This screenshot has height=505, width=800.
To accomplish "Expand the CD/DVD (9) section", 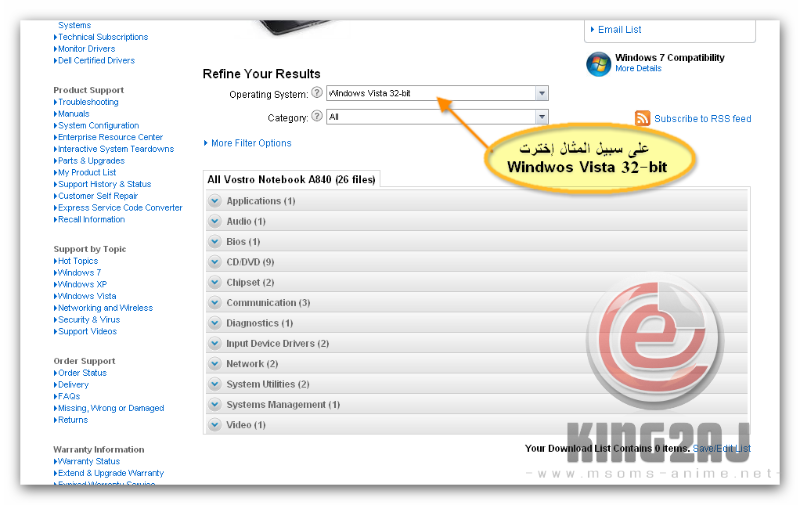I will point(250,262).
